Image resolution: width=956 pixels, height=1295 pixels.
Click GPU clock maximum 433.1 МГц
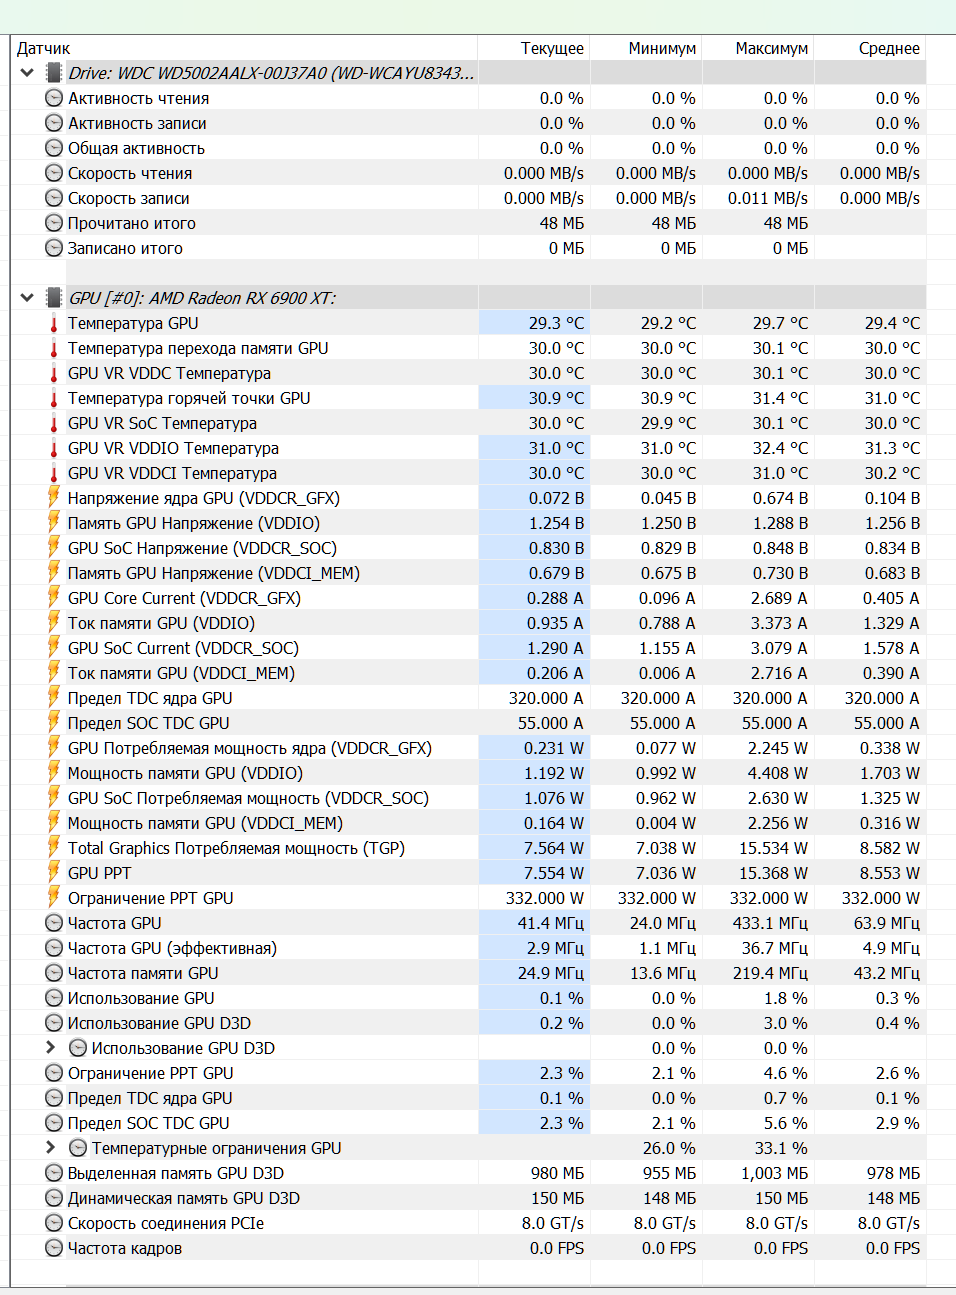coord(770,923)
